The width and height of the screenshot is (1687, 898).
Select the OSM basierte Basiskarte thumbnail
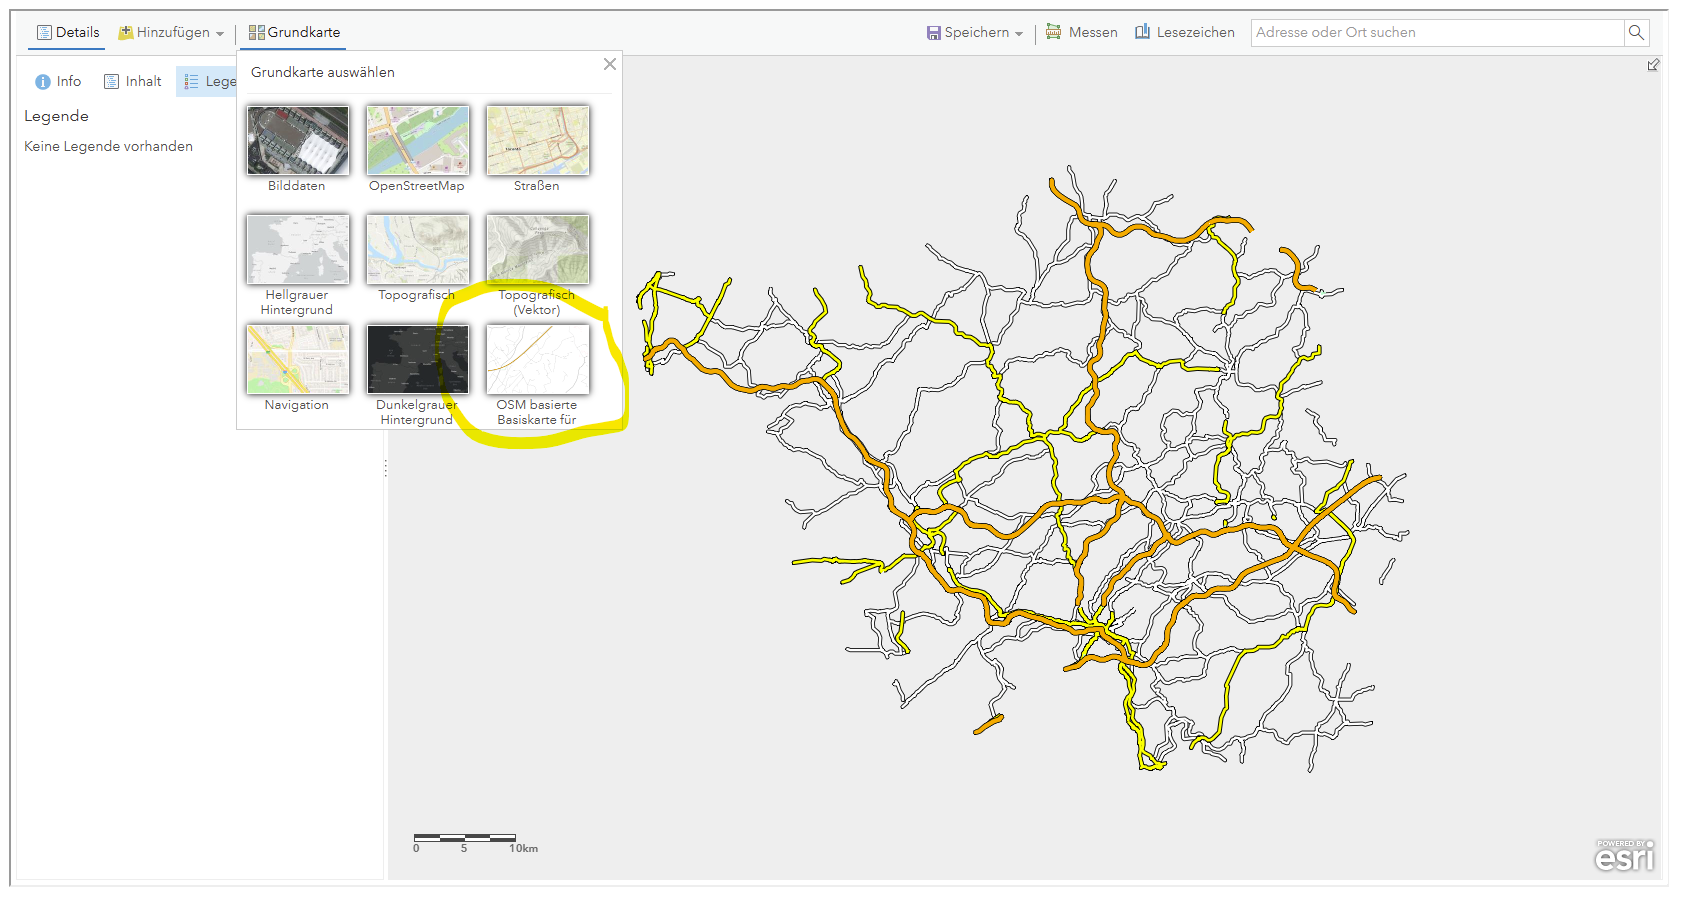(x=537, y=359)
